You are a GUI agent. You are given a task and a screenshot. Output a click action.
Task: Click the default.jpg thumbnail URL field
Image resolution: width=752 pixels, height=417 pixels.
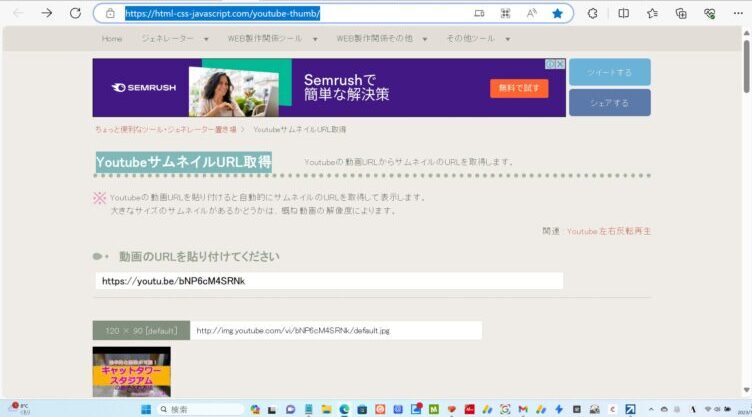(336, 330)
